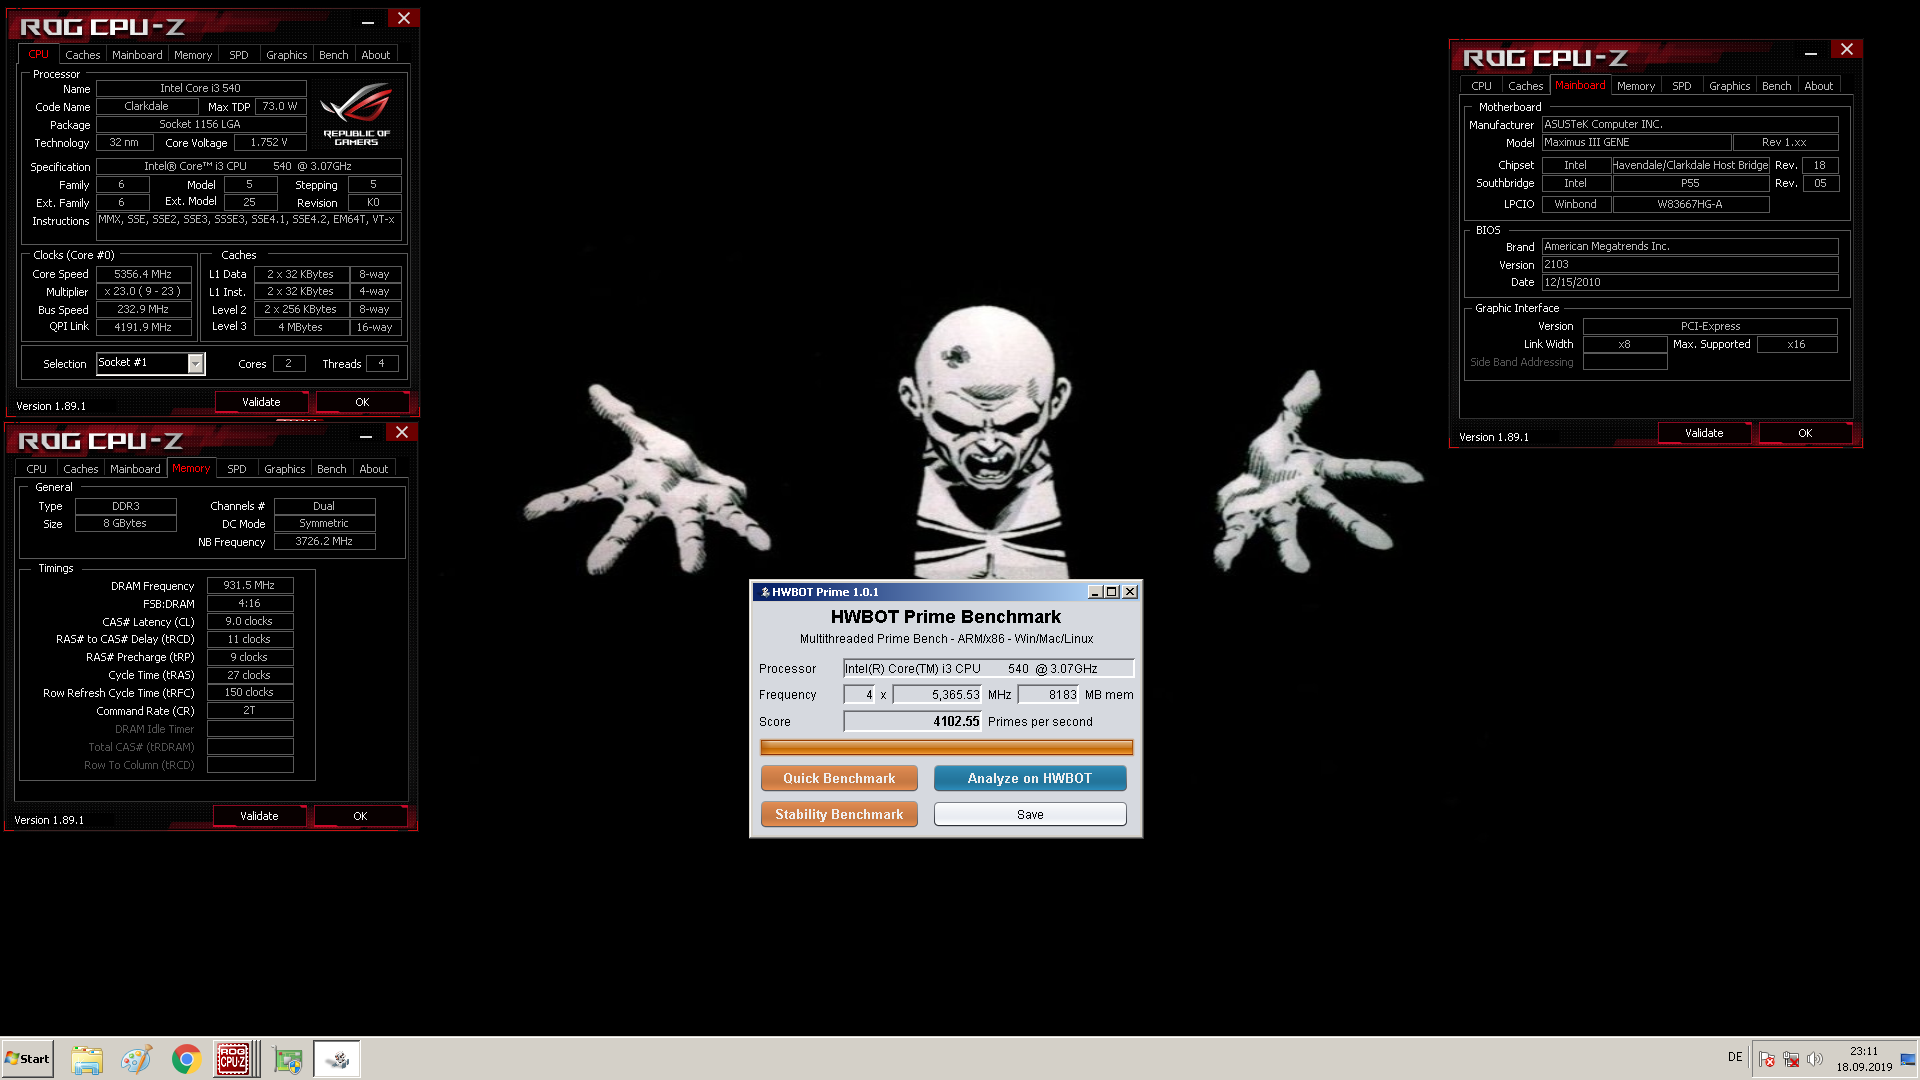Click the Score field showing 4102.55
Viewport: 1920px width, 1080px height.
912,721
